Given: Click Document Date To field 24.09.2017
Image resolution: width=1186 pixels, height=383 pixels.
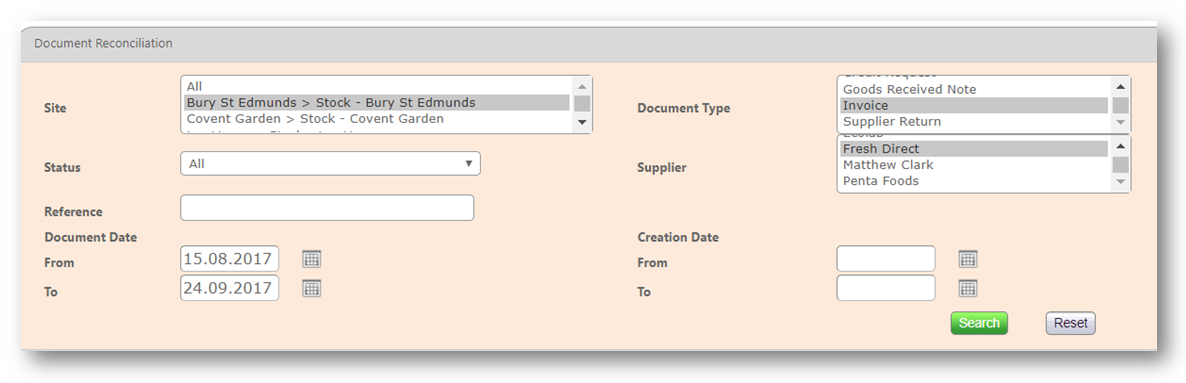Looking at the screenshot, I should click(x=229, y=288).
